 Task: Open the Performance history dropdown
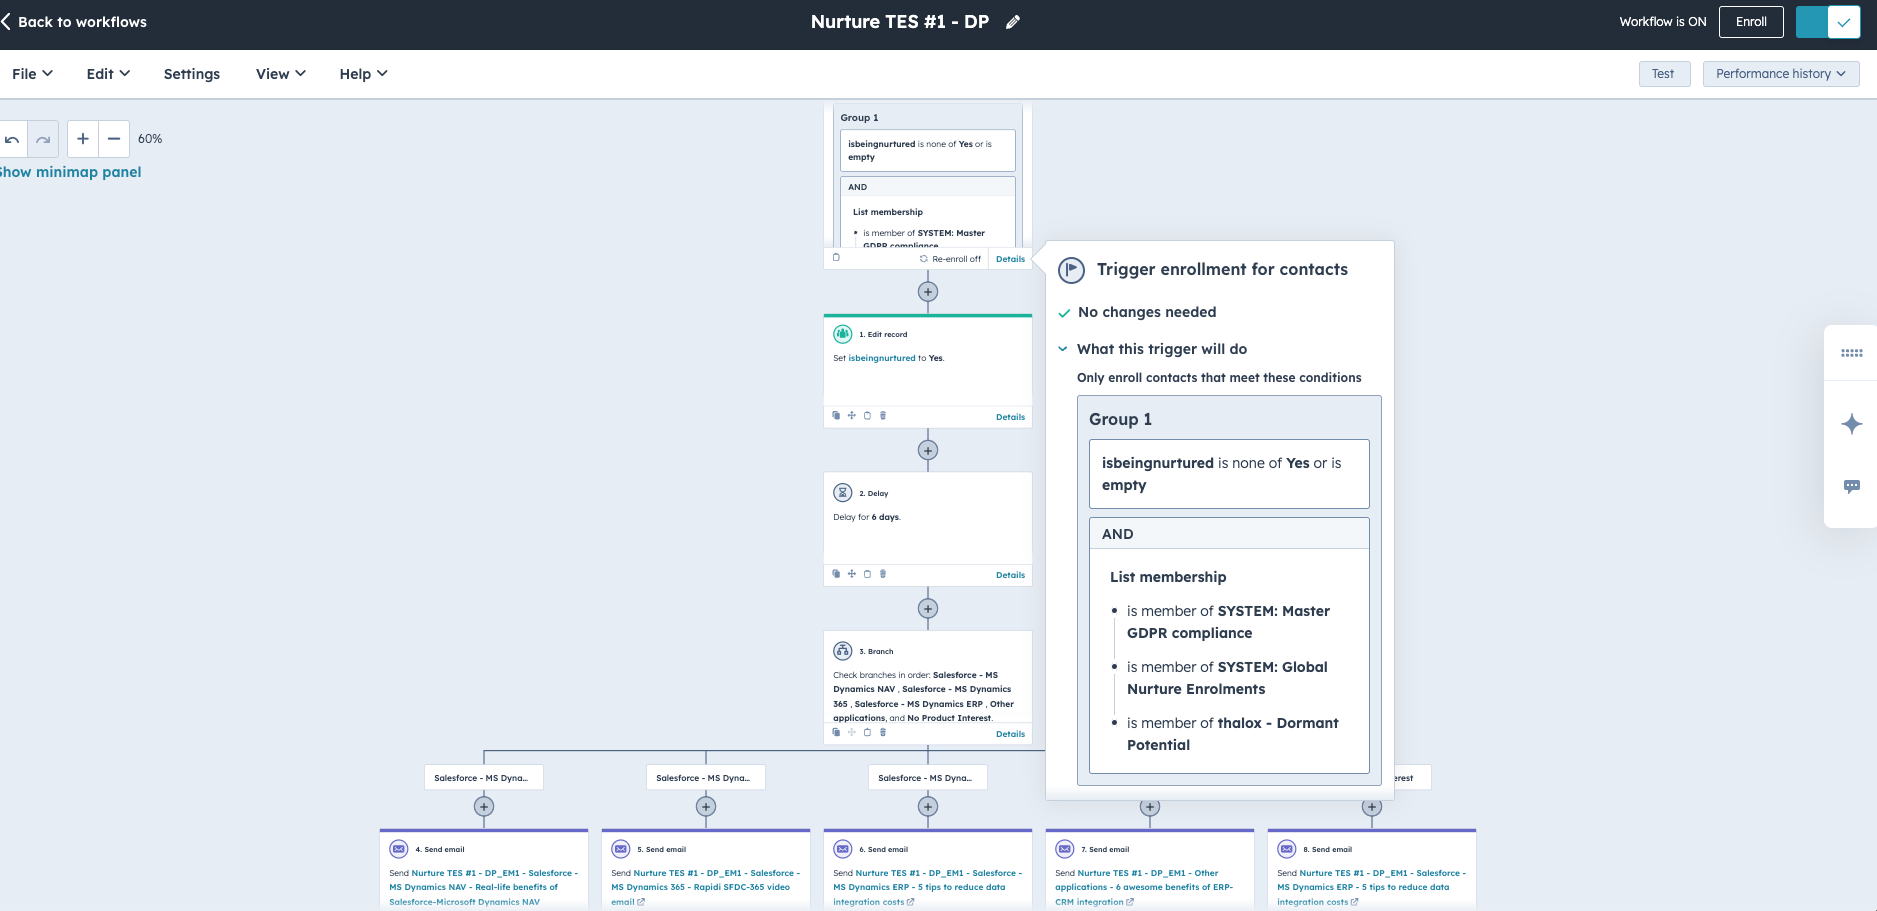pyautogui.click(x=1781, y=74)
